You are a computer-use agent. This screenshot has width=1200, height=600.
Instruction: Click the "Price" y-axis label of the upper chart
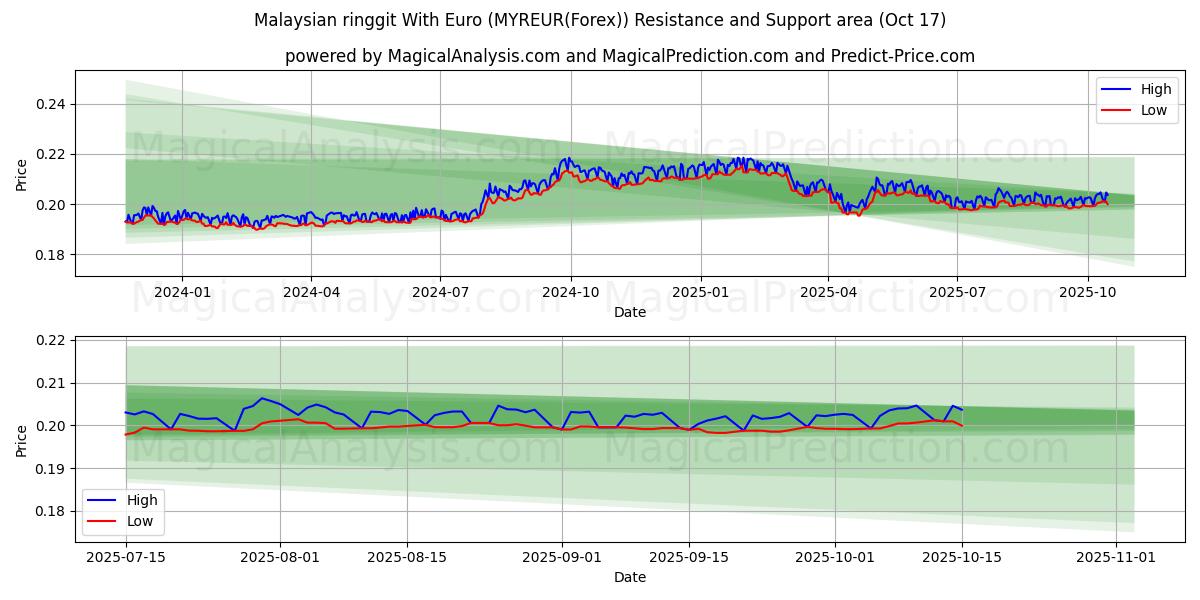click(22, 174)
